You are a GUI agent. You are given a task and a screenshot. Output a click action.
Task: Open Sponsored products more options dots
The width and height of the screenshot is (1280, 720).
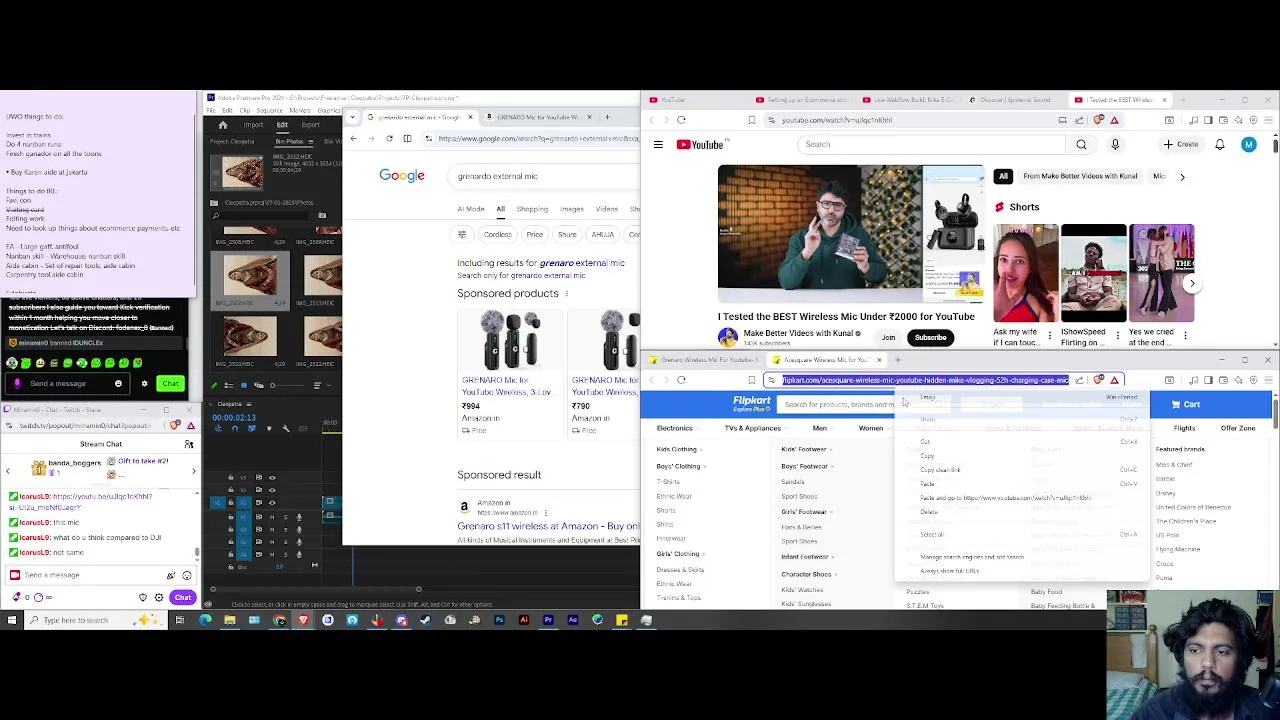click(x=567, y=294)
